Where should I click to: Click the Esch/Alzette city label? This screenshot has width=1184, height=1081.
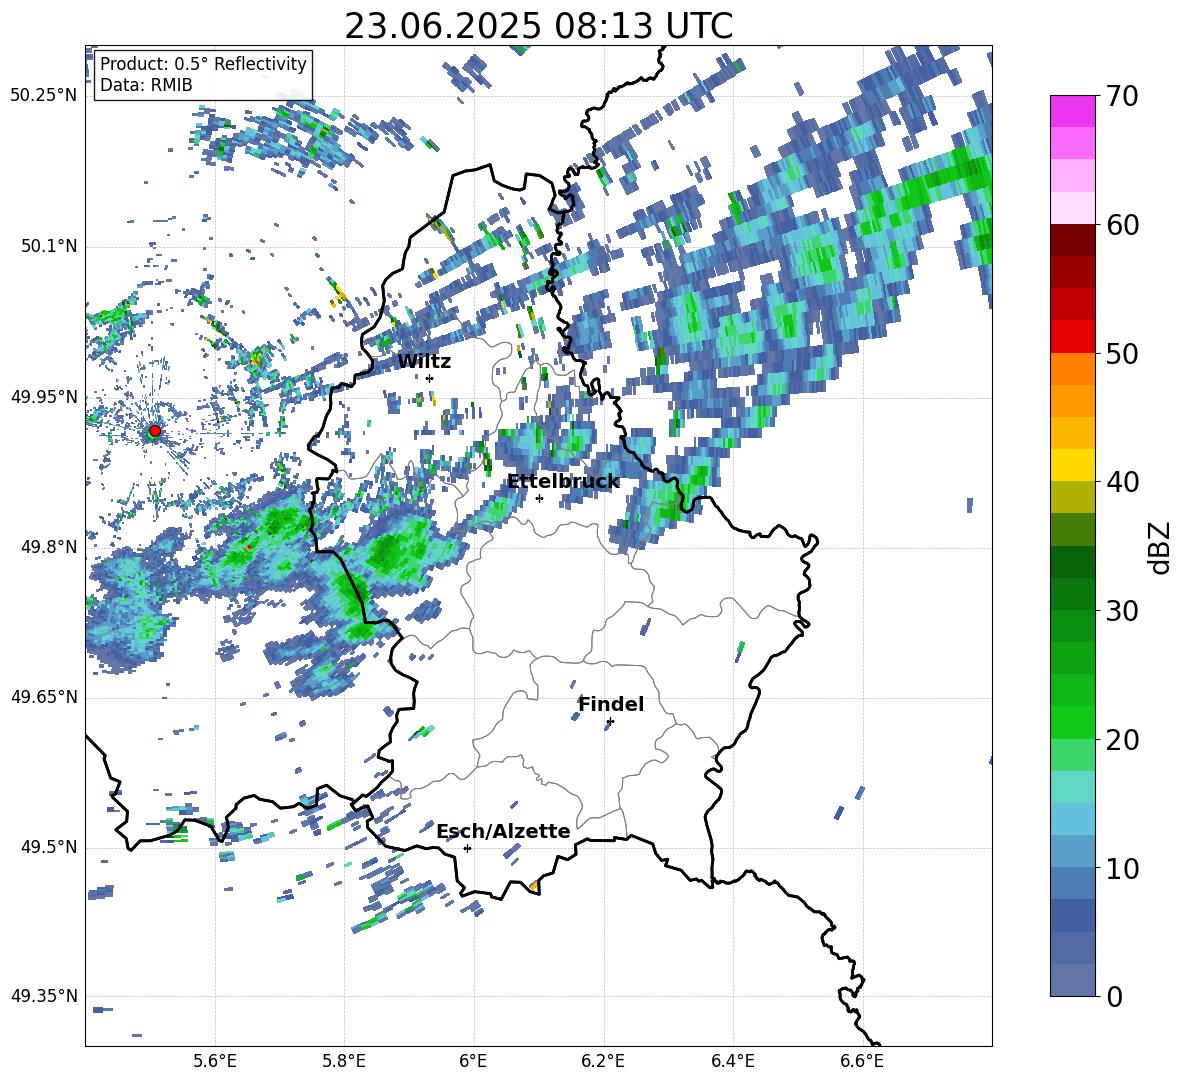pos(503,831)
